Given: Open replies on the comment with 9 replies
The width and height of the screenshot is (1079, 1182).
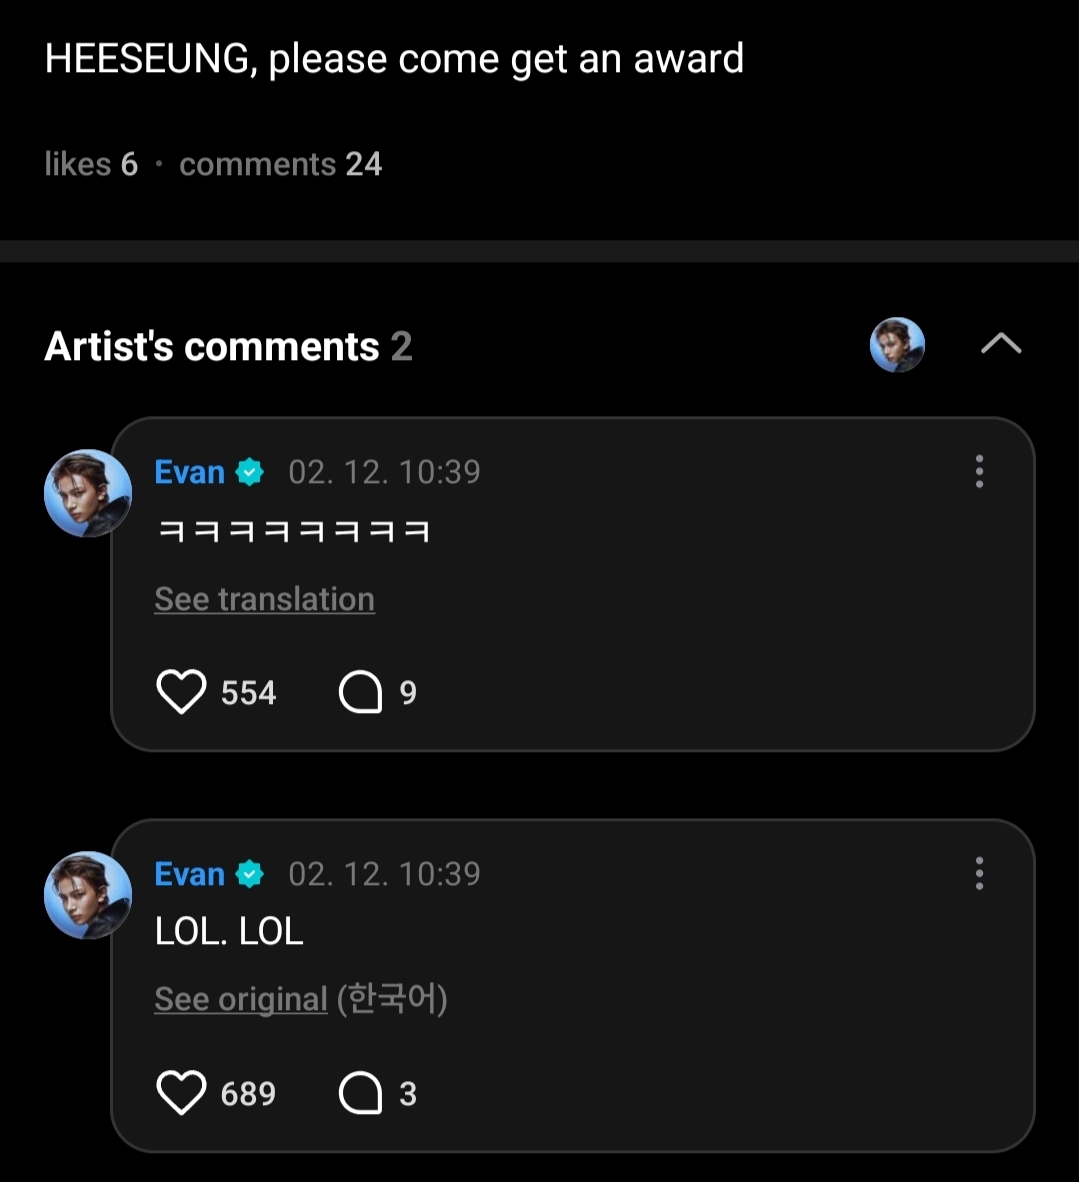Looking at the screenshot, I should tap(361, 692).
